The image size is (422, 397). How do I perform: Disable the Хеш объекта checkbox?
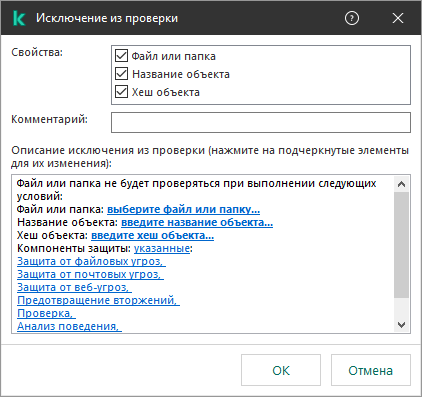(x=121, y=92)
